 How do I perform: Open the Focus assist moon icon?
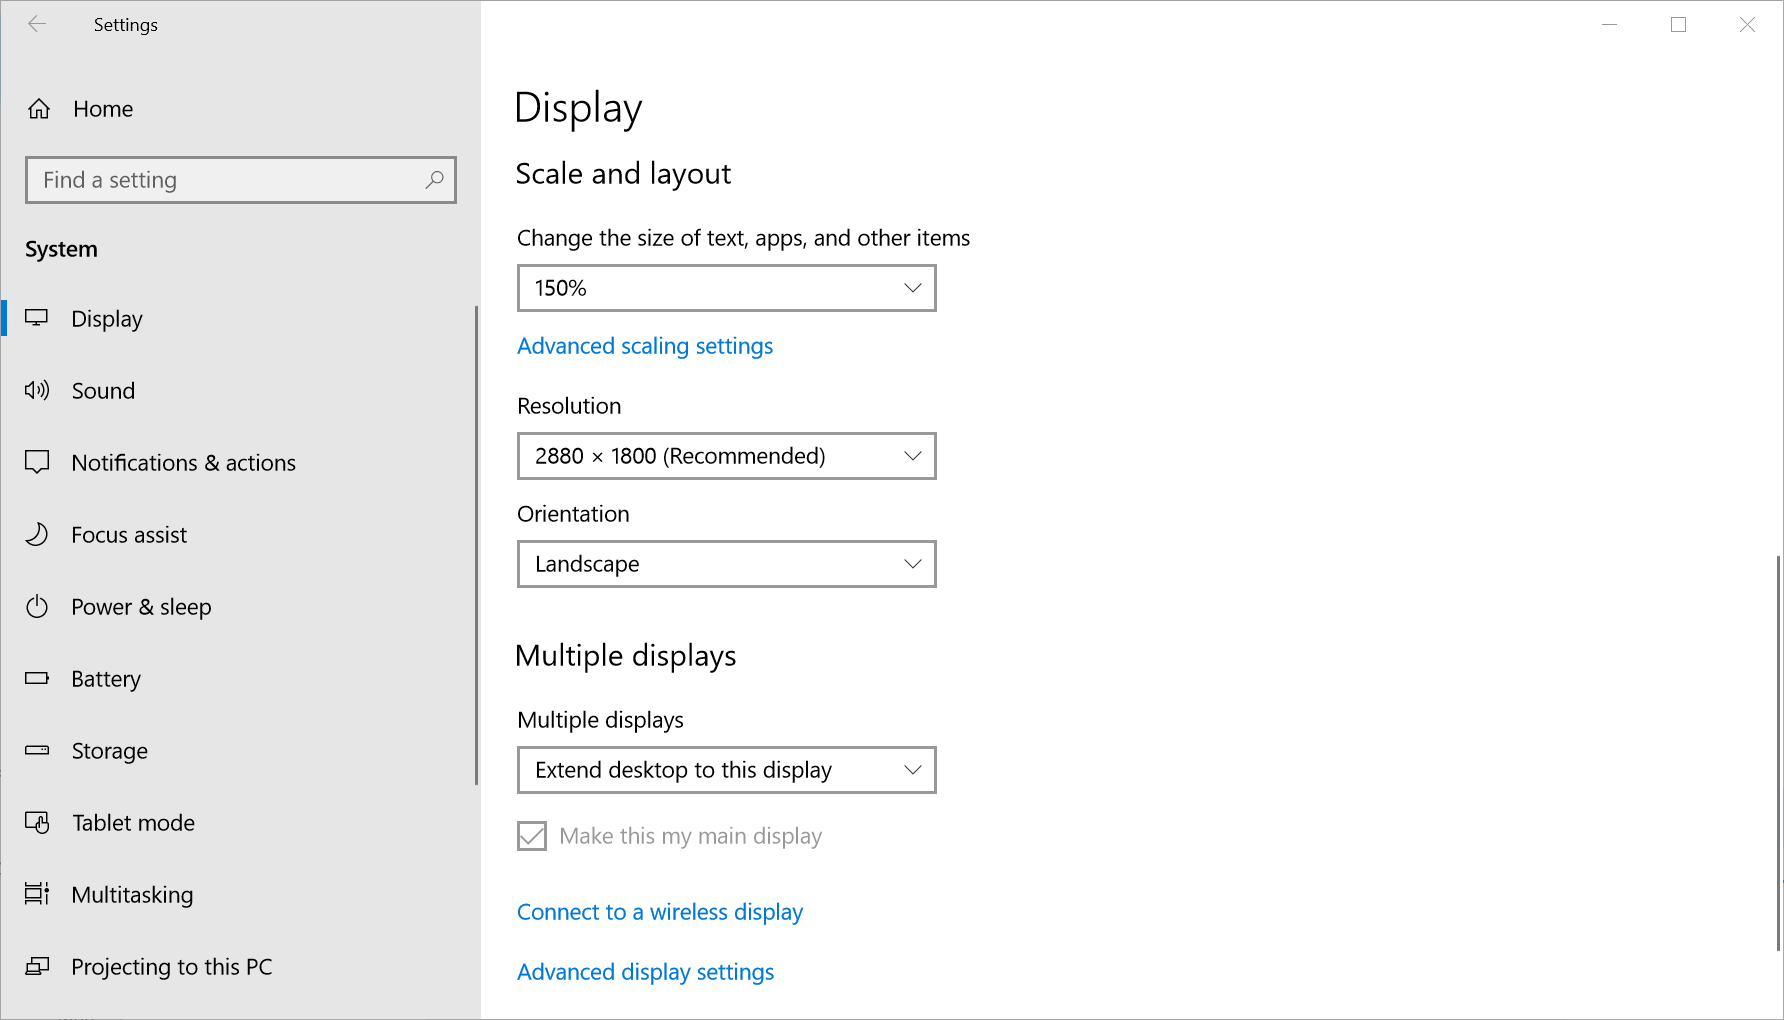[37, 535]
